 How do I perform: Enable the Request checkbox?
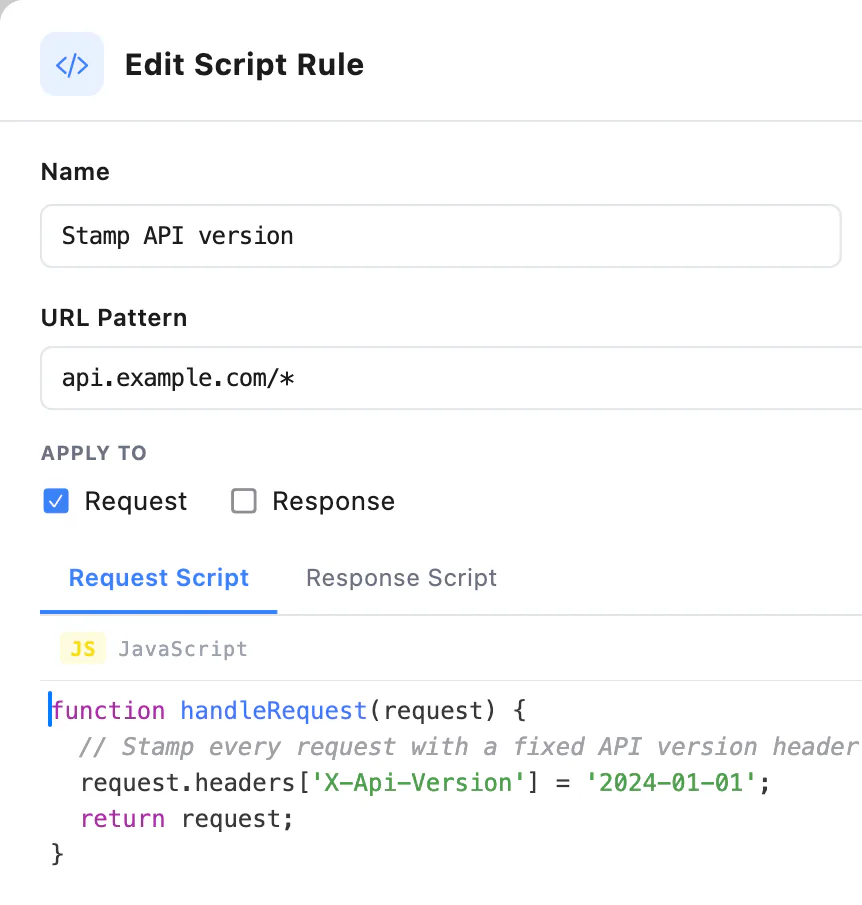56,500
